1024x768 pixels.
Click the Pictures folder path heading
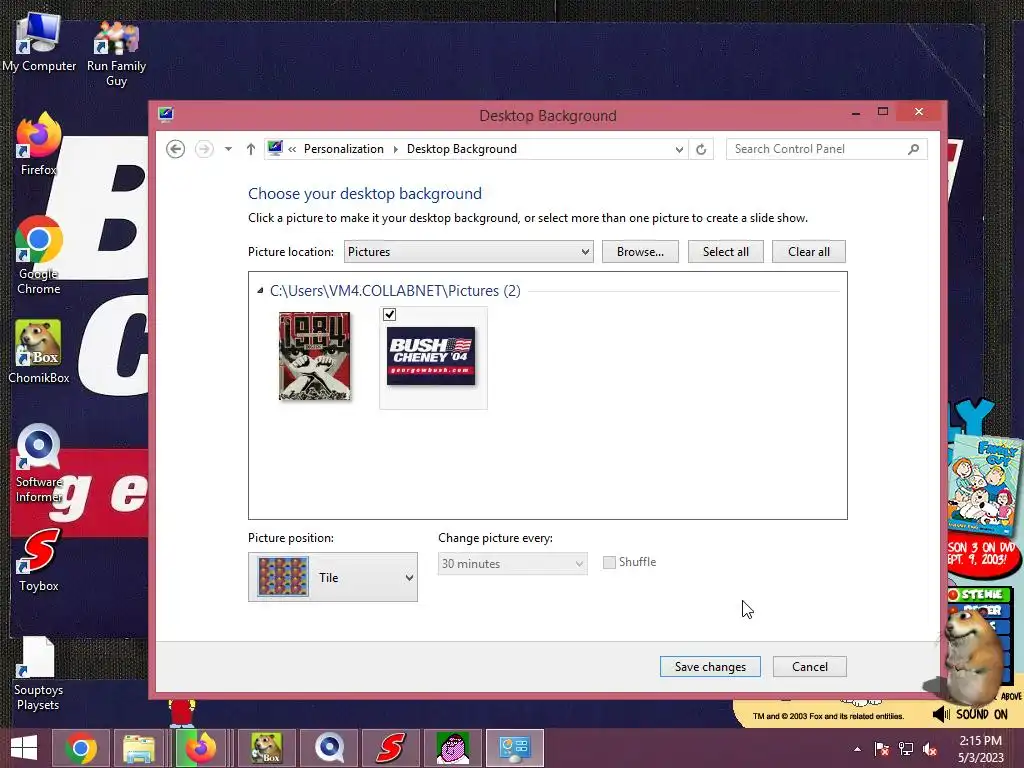point(395,291)
